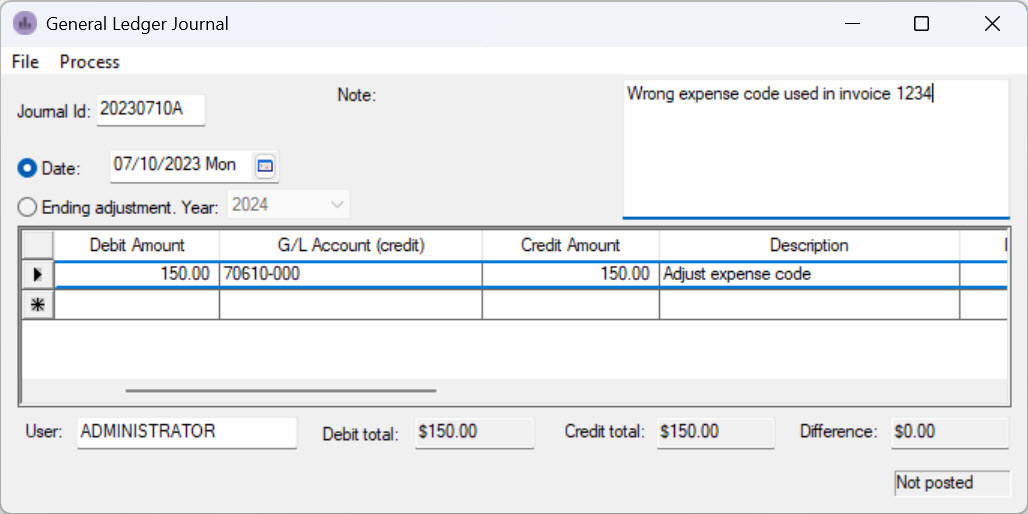Click the Adjust expense code description cell
This screenshot has width=1028, height=514.
click(808, 274)
